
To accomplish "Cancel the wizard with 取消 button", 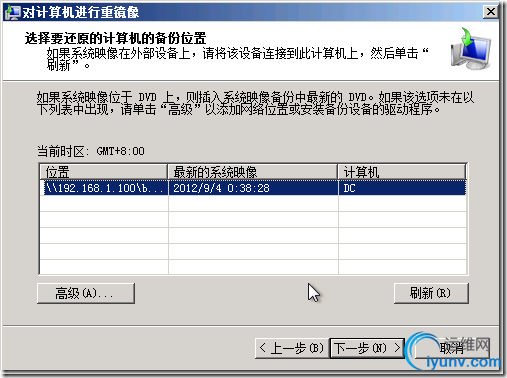I will 452,348.
